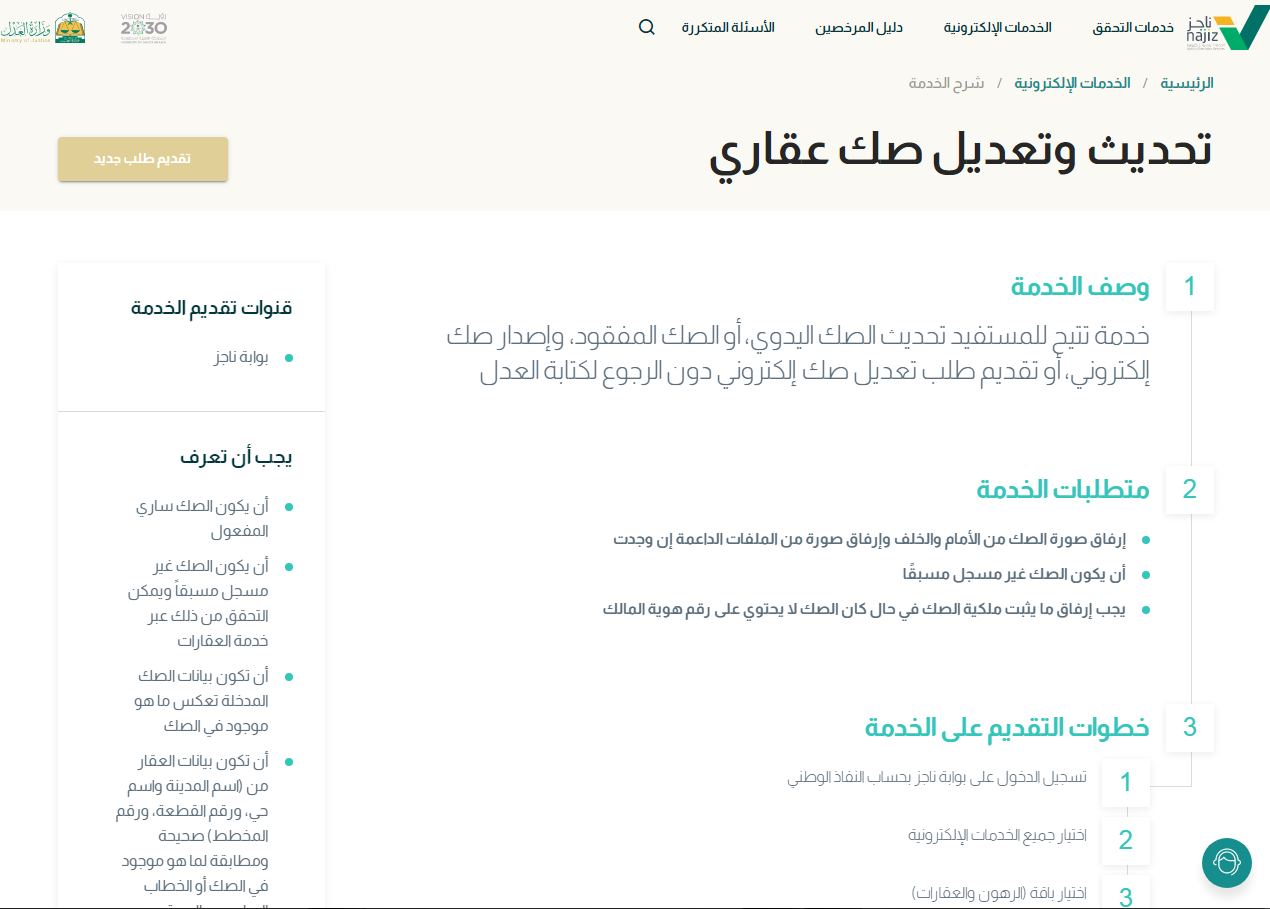This screenshot has width=1270, height=909.
Task: Click the Ministry of Justice logo
Action: (43, 28)
